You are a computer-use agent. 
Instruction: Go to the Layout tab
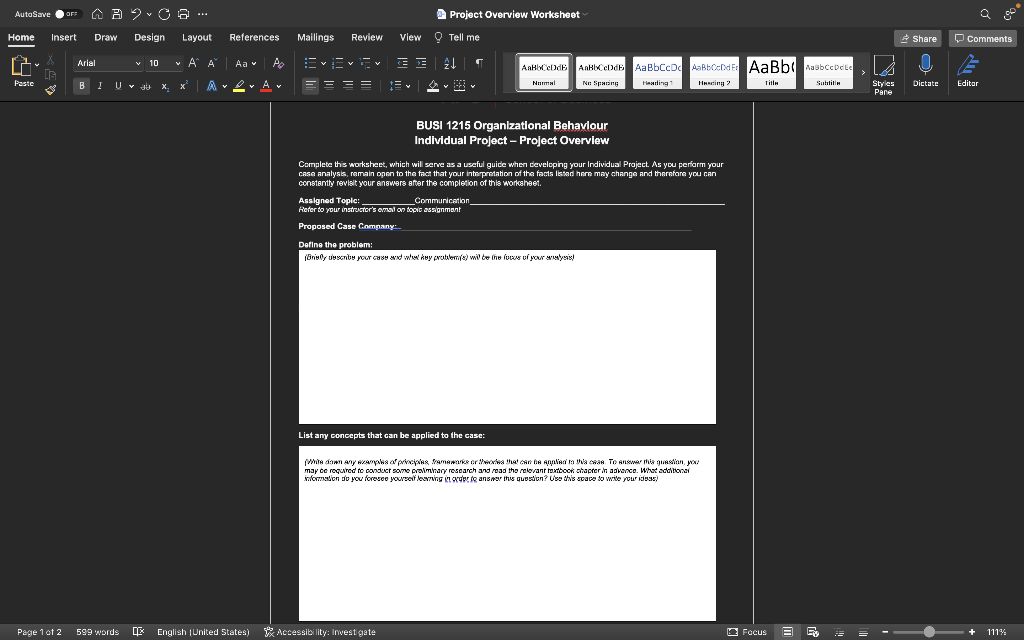[197, 37]
